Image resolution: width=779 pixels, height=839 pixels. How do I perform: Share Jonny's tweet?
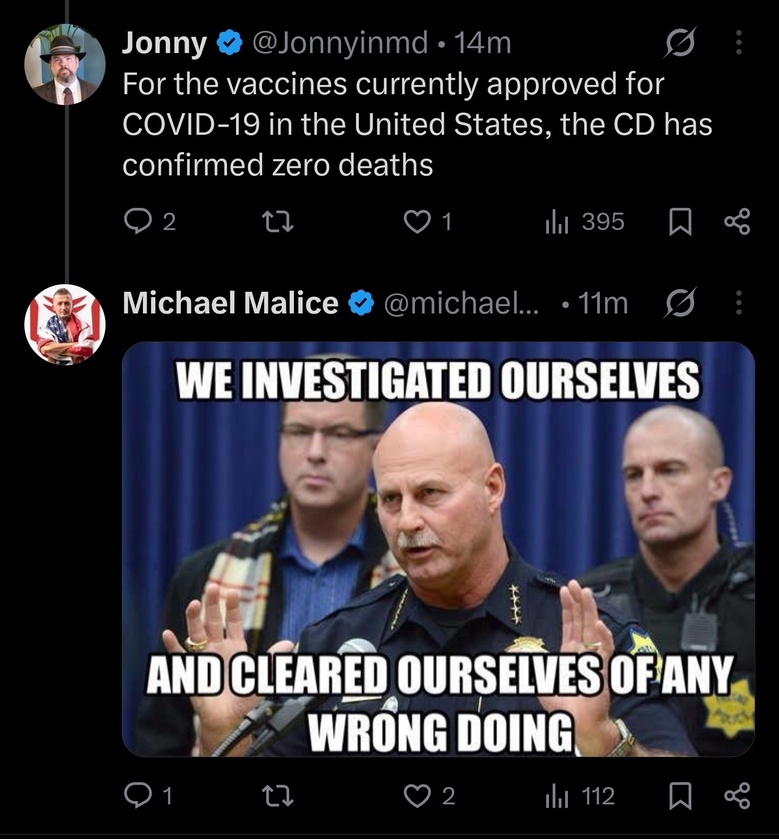[x=737, y=222]
